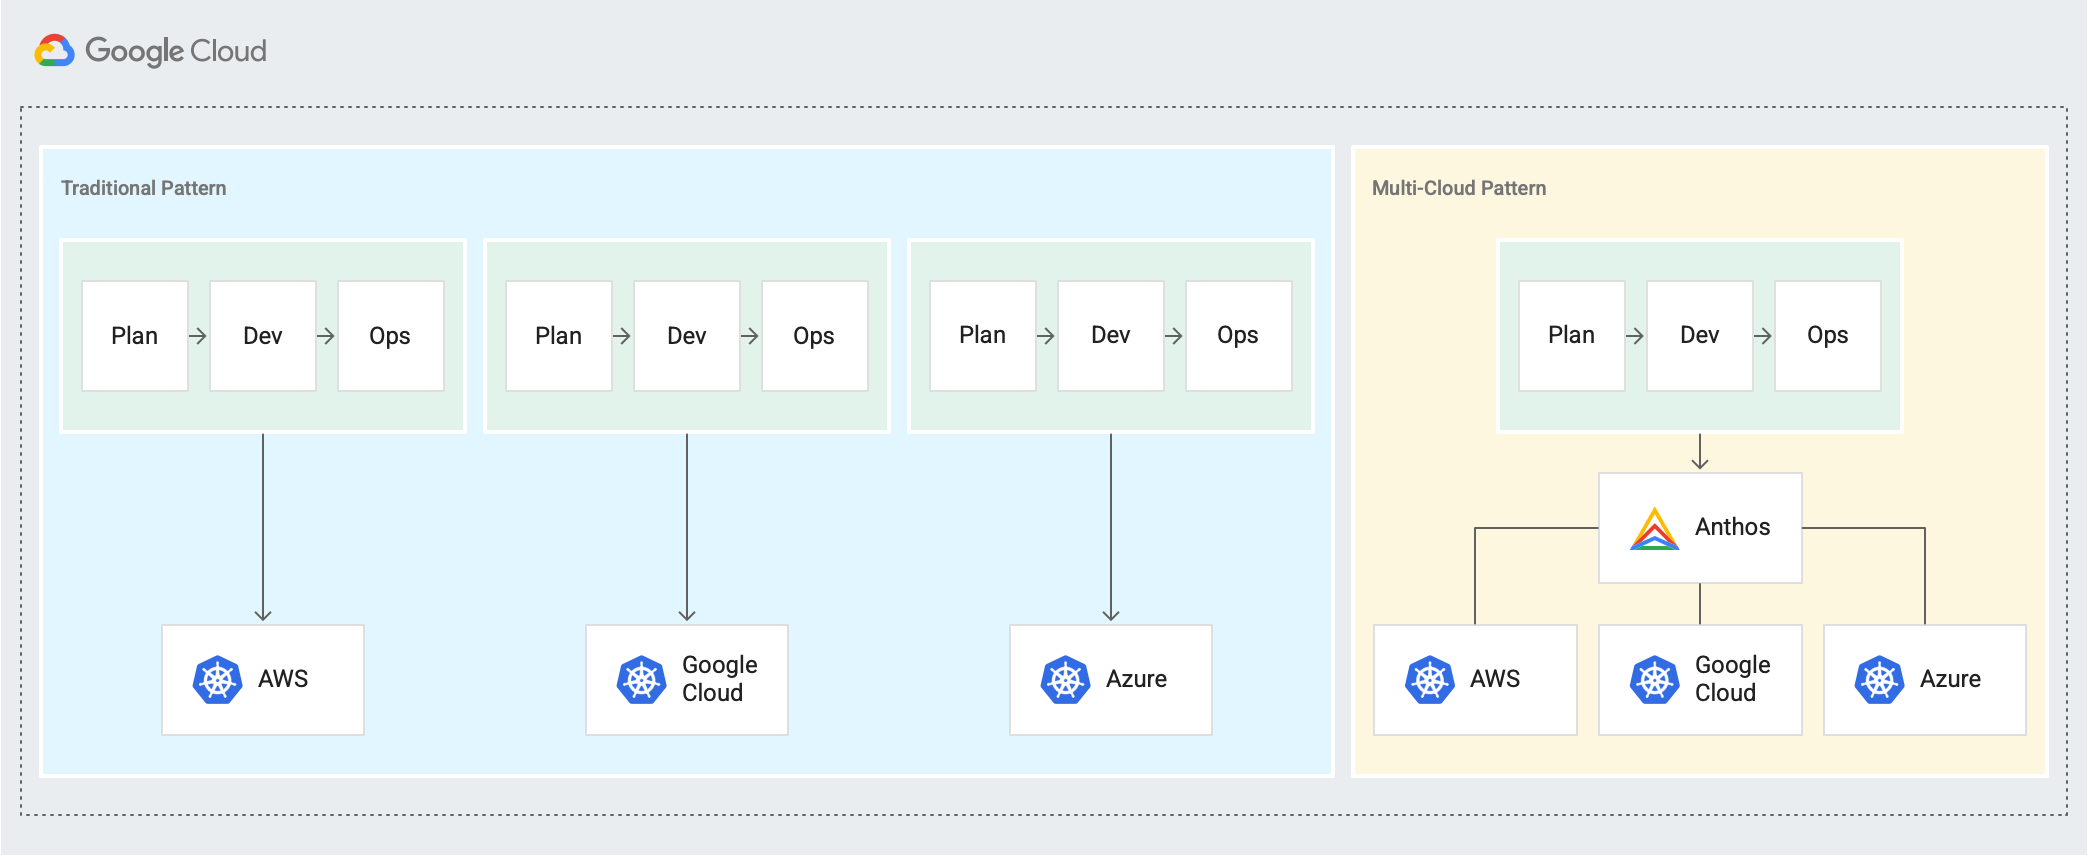Image resolution: width=2088 pixels, height=856 pixels.
Task: Click Kubernetes icon beside Azure in Traditional Pattern
Action: (x=1065, y=680)
